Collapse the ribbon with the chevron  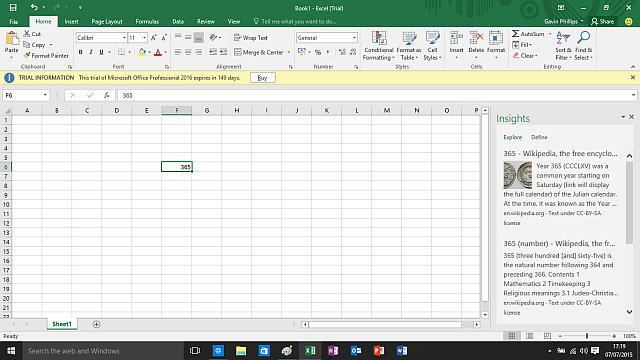(x=633, y=67)
